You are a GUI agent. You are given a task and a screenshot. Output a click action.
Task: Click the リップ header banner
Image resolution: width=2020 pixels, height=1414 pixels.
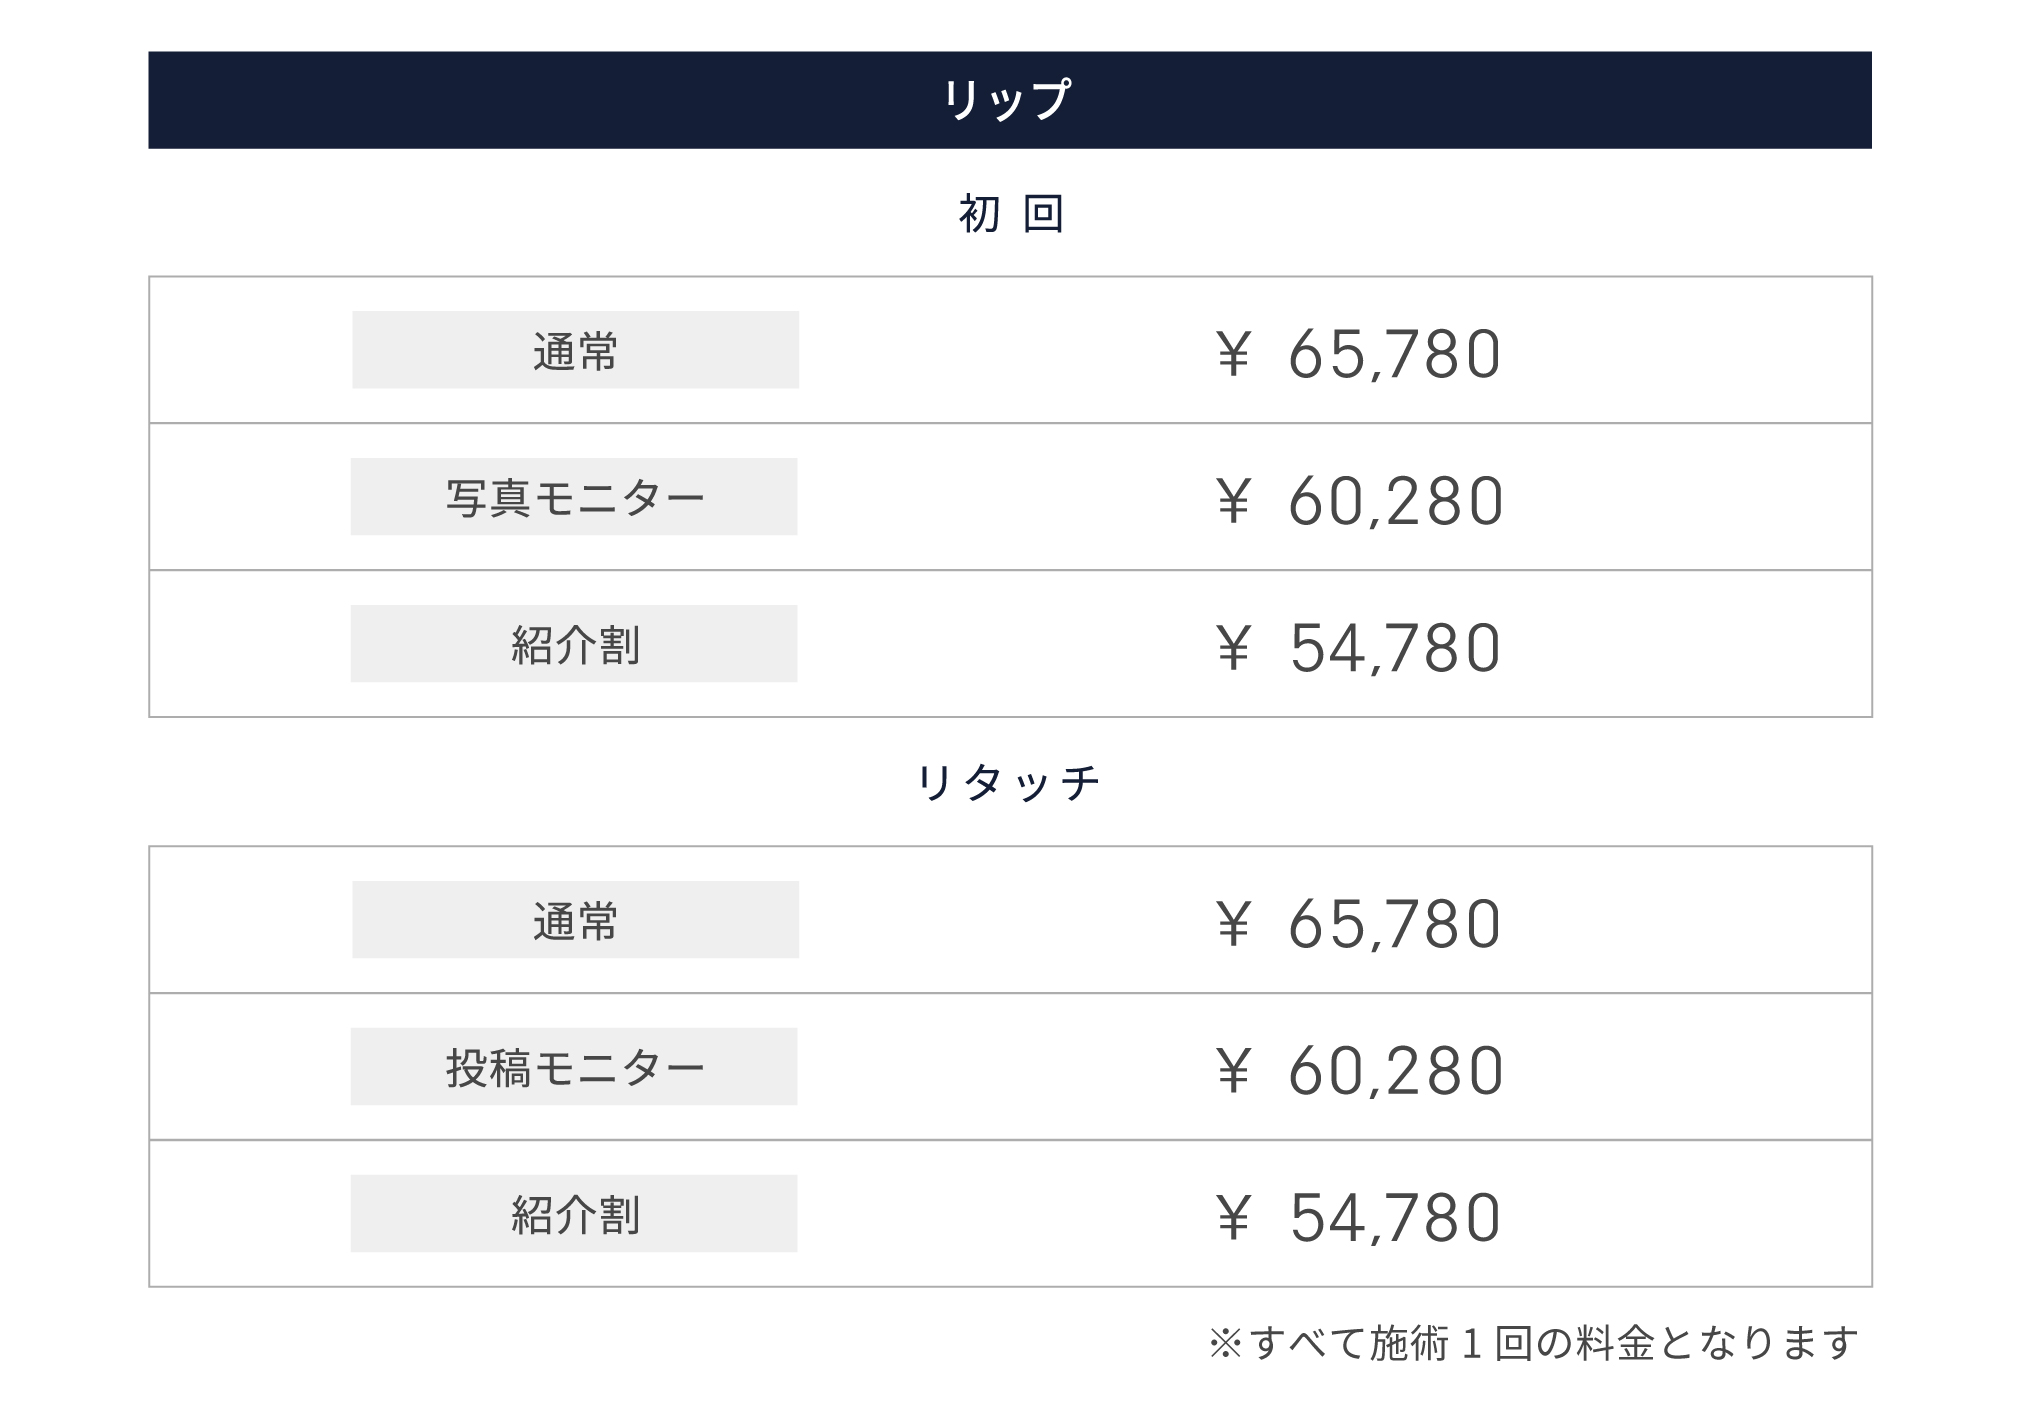(1009, 100)
